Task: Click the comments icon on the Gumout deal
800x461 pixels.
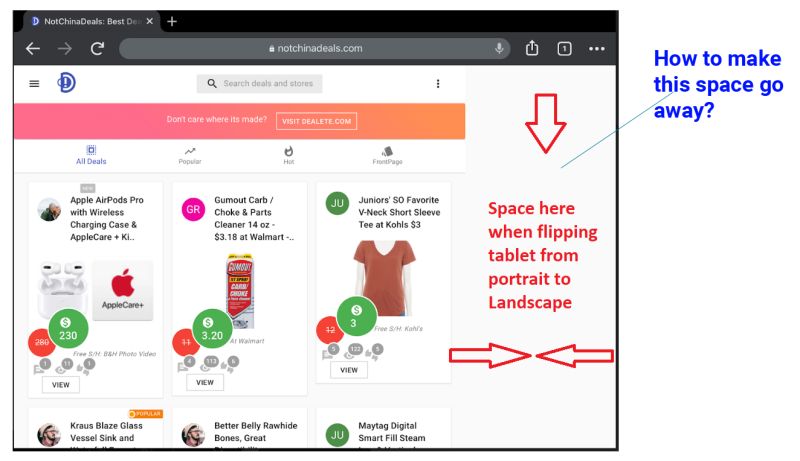Action: 186,365
